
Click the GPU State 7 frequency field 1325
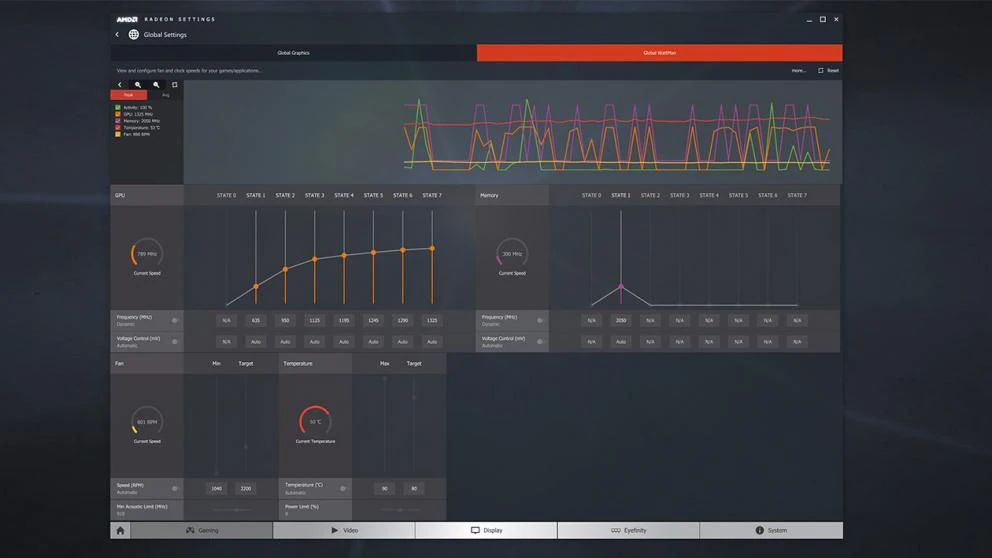(432, 320)
